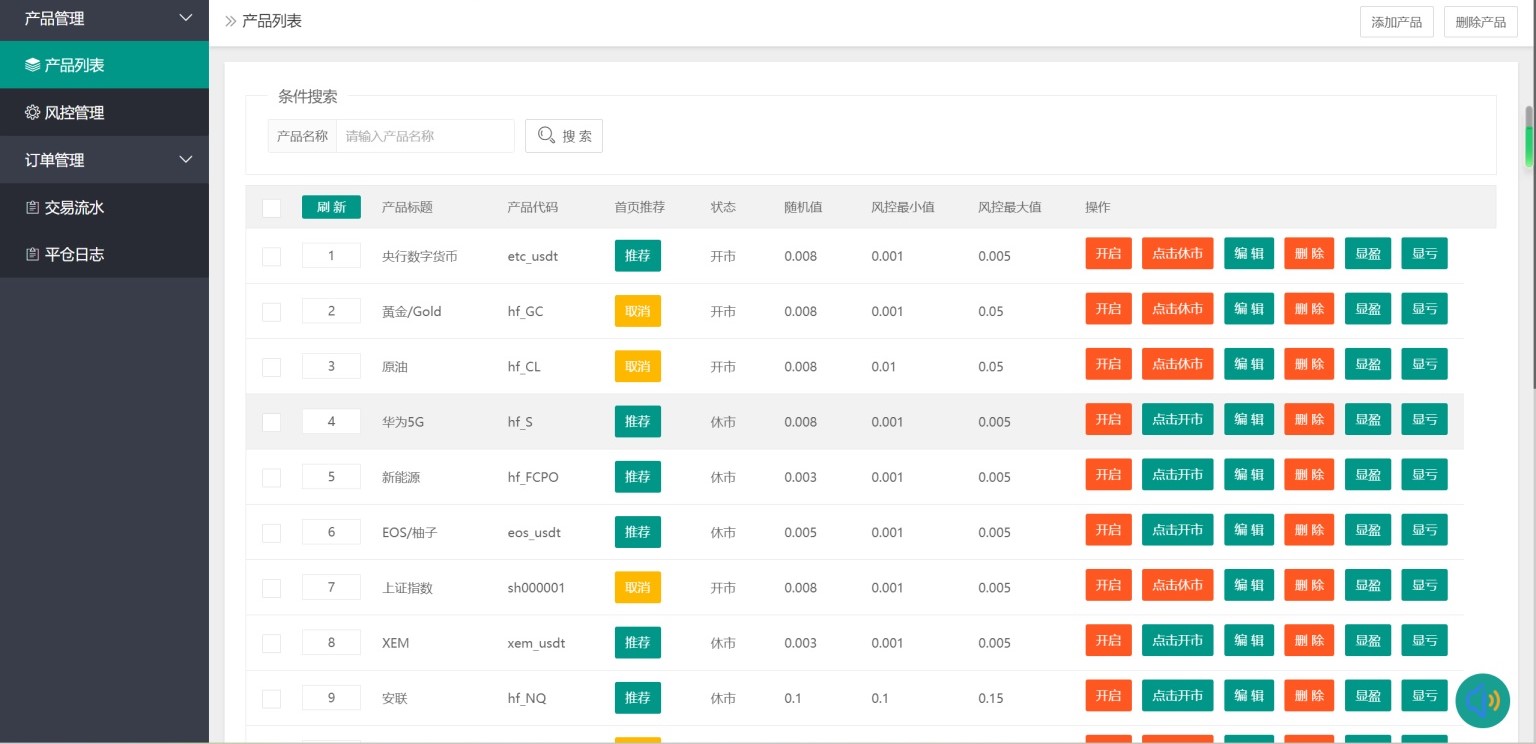This screenshot has height=744, width=1536.
Task: Click 推荐 button for EOS/柚子 row
Action: [638, 532]
